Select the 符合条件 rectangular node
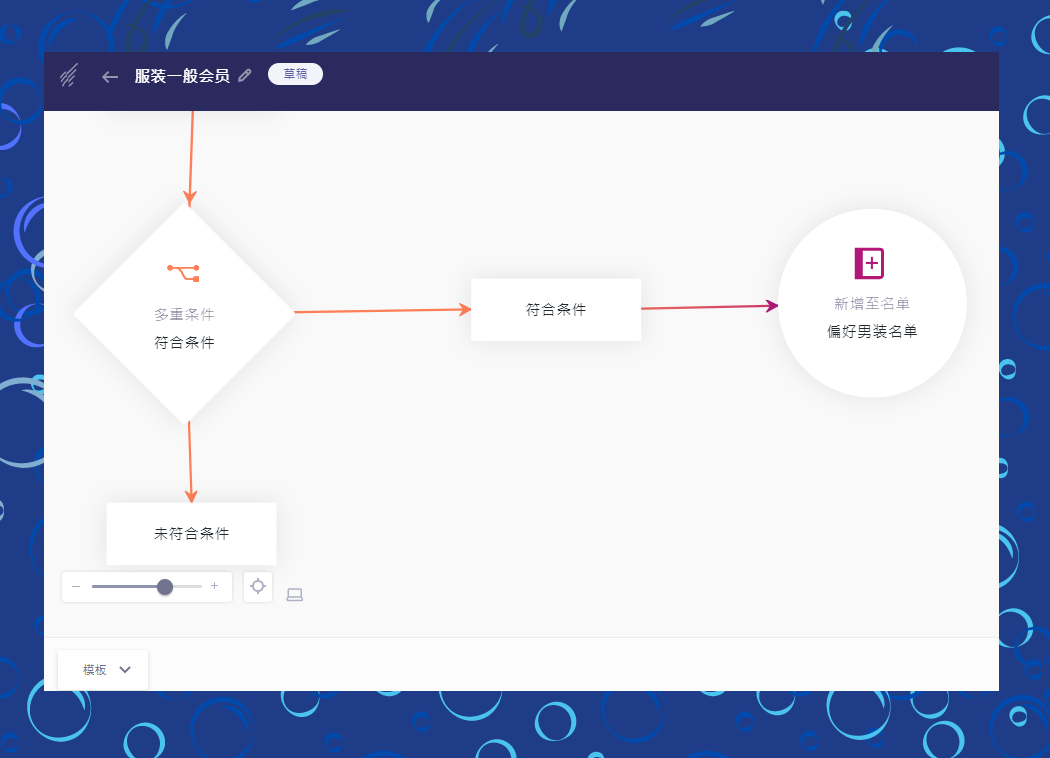The width and height of the screenshot is (1050, 758). [x=556, y=310]
